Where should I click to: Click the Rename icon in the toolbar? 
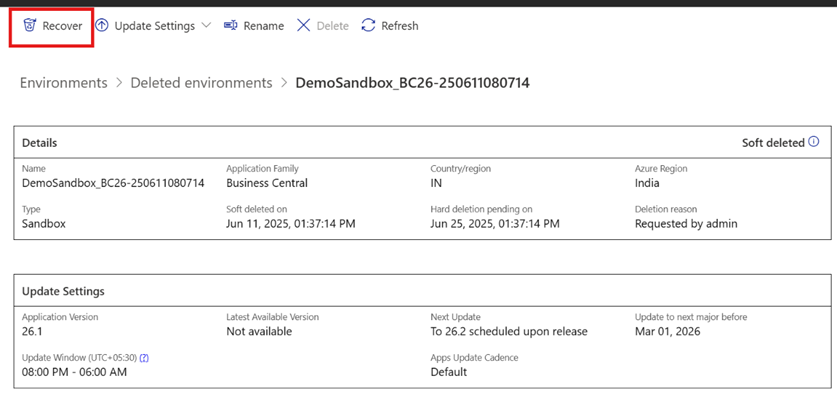(231, 26)
